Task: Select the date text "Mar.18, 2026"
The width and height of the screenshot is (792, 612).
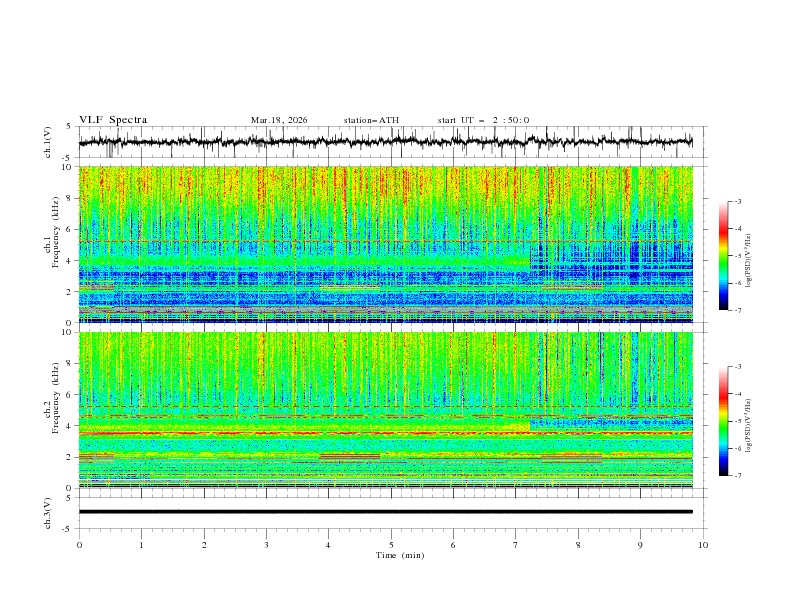Action: pyautogui.click(x=279, y=120)
